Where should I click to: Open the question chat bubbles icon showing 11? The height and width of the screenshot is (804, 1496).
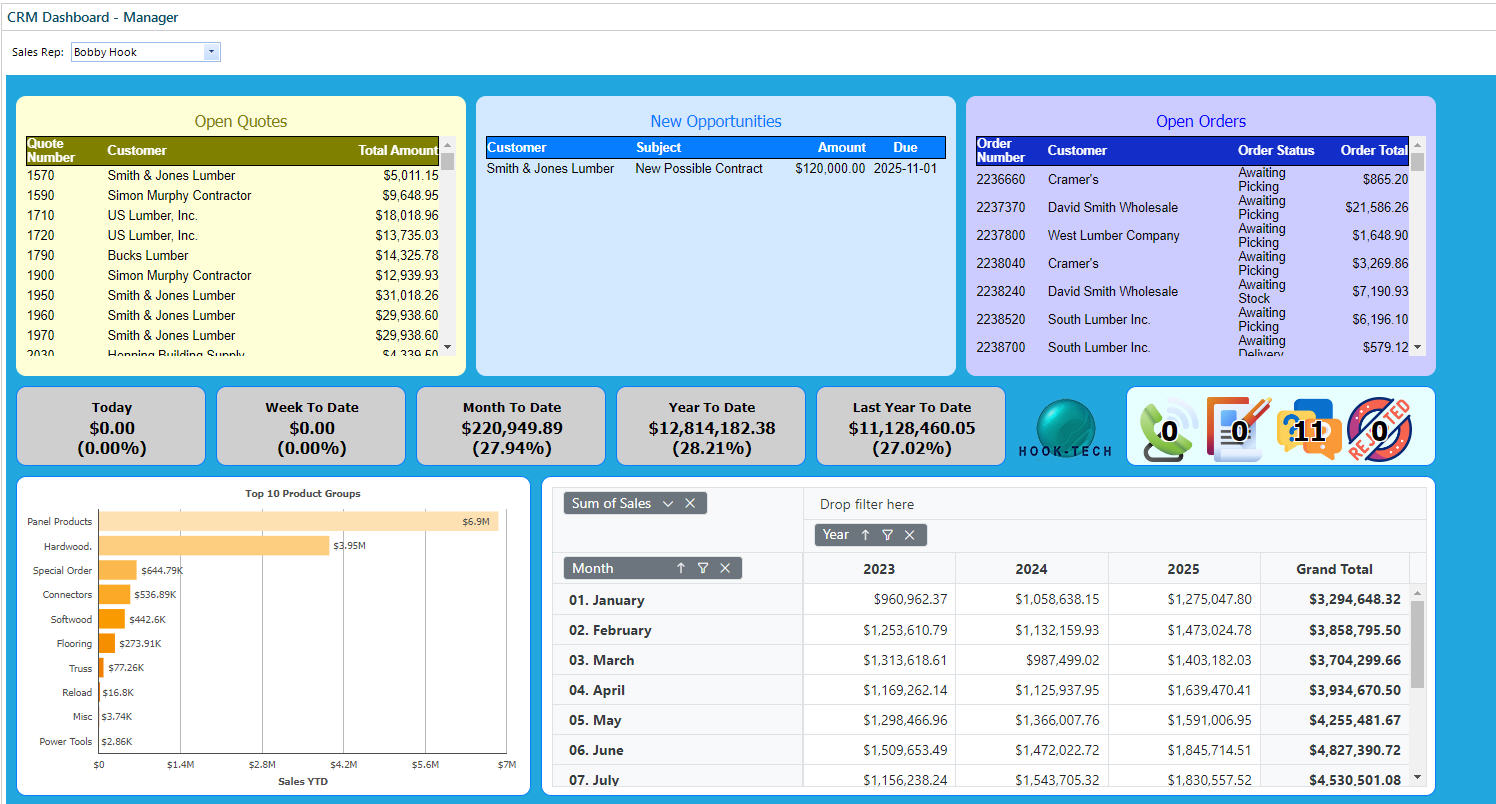1309,430
